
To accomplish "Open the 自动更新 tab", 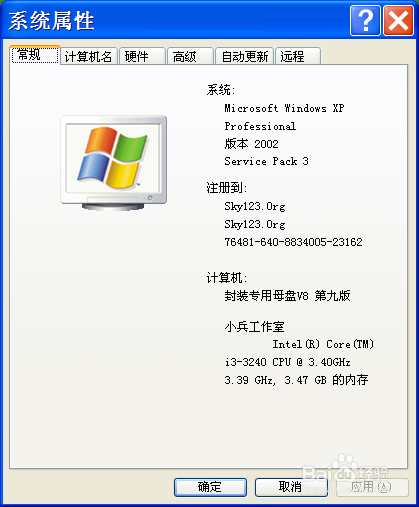I will click(245, 56).
